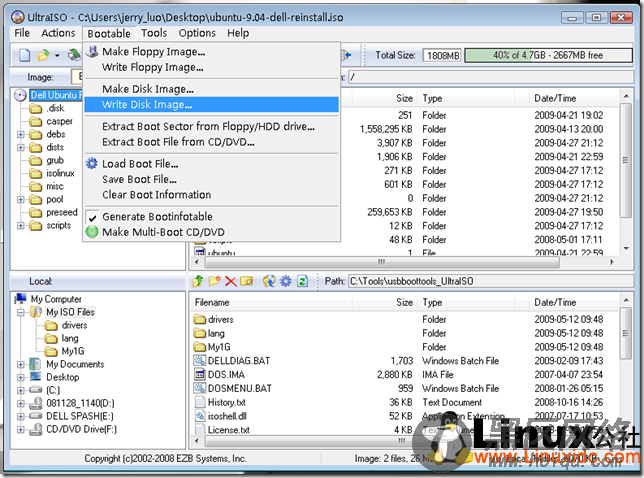Expand the debs folder in image tree
The width and height of the screenshot is (644, 478).
coord(21,135)
